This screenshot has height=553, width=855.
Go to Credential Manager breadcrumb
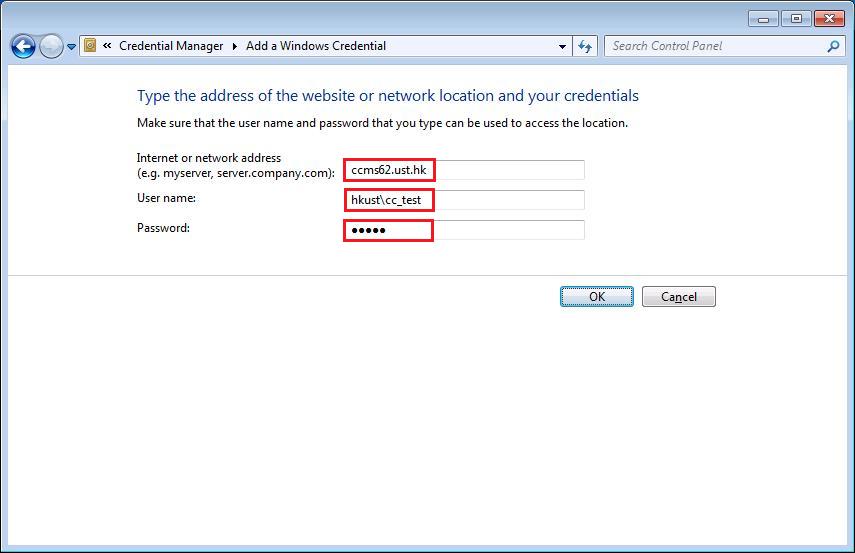(172, 46)
